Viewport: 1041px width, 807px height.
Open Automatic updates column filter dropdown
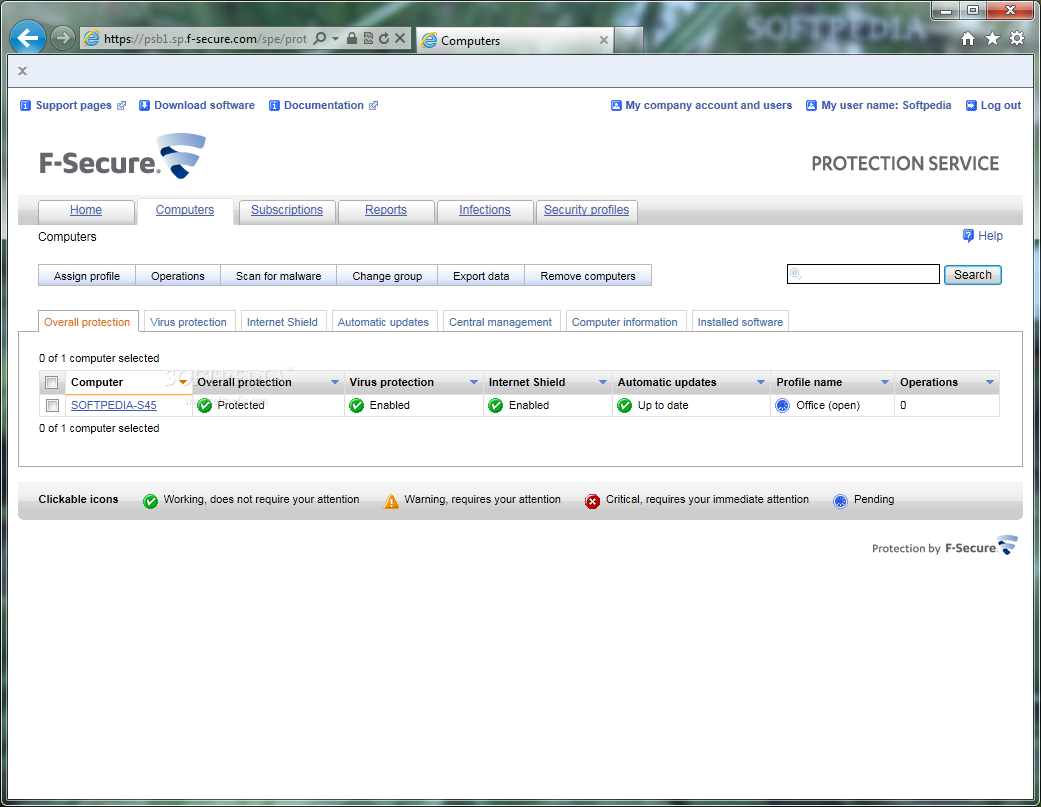[x=761, y=382]
